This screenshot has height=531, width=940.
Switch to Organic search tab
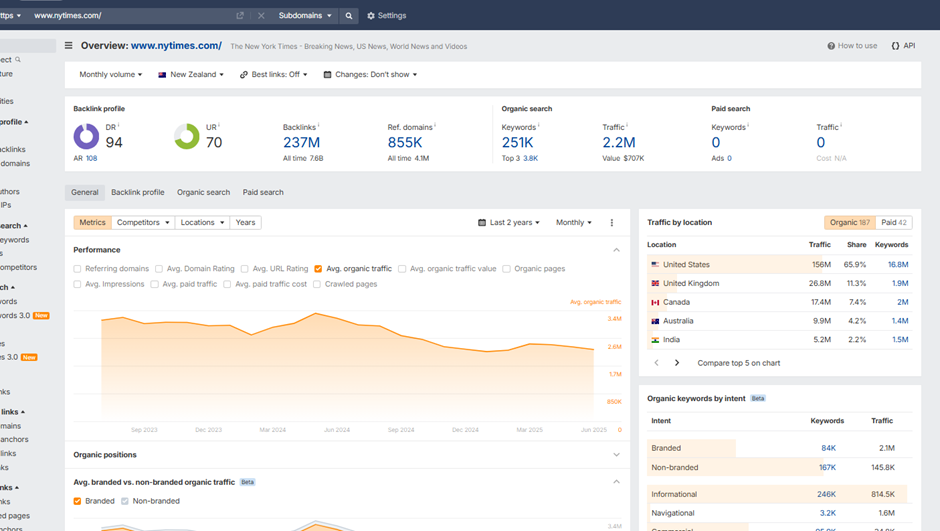click(203, 192)
